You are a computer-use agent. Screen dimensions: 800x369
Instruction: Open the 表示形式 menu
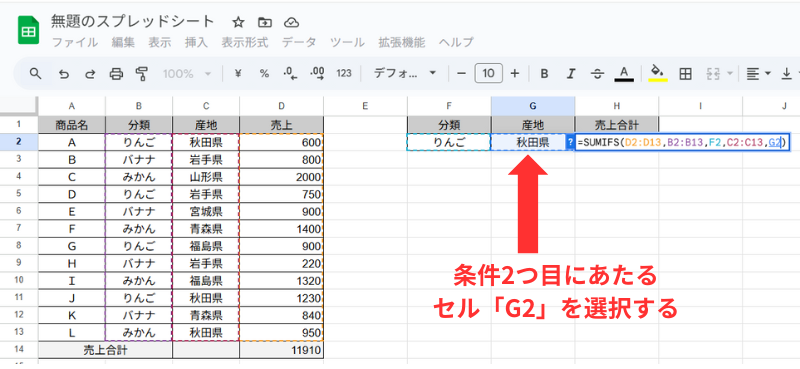(x=245, y=42)
